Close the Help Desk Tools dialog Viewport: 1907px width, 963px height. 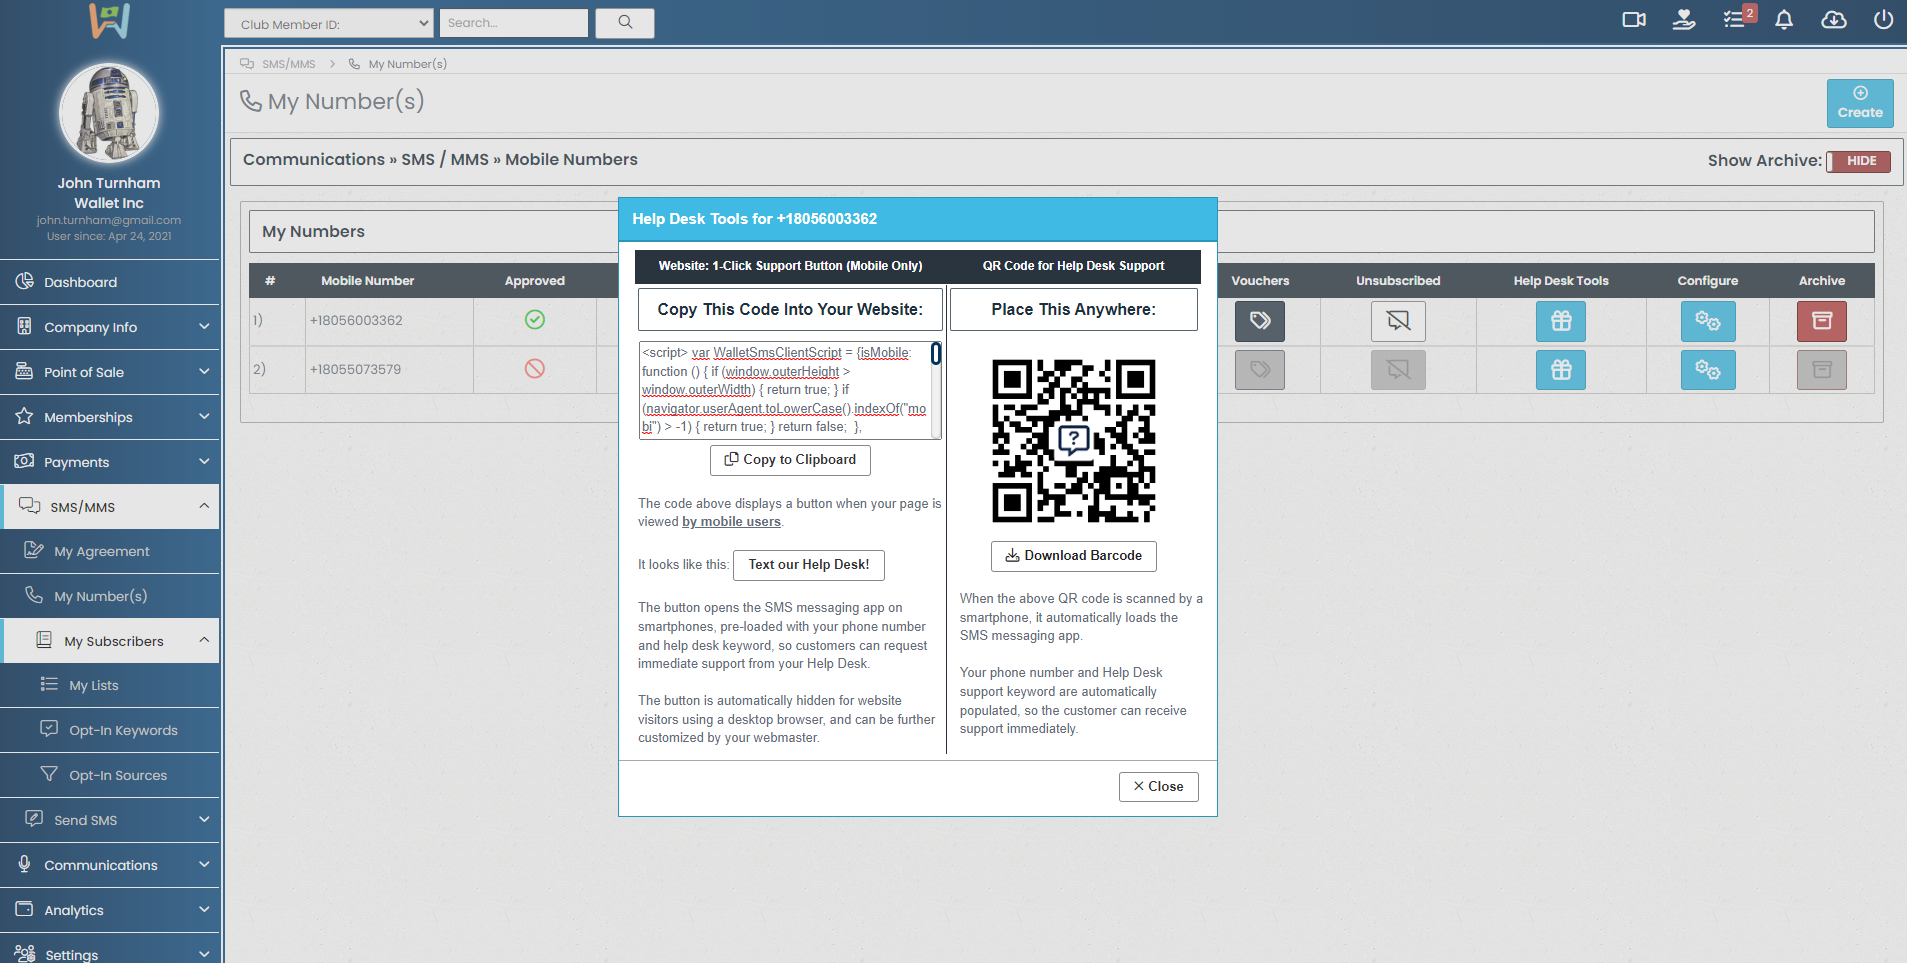[1158, 787]
